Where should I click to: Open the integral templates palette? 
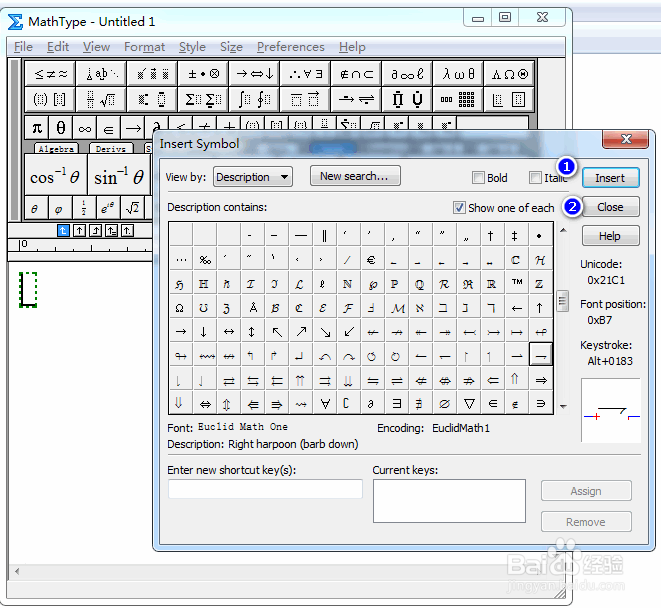click(x=254, y=100)
